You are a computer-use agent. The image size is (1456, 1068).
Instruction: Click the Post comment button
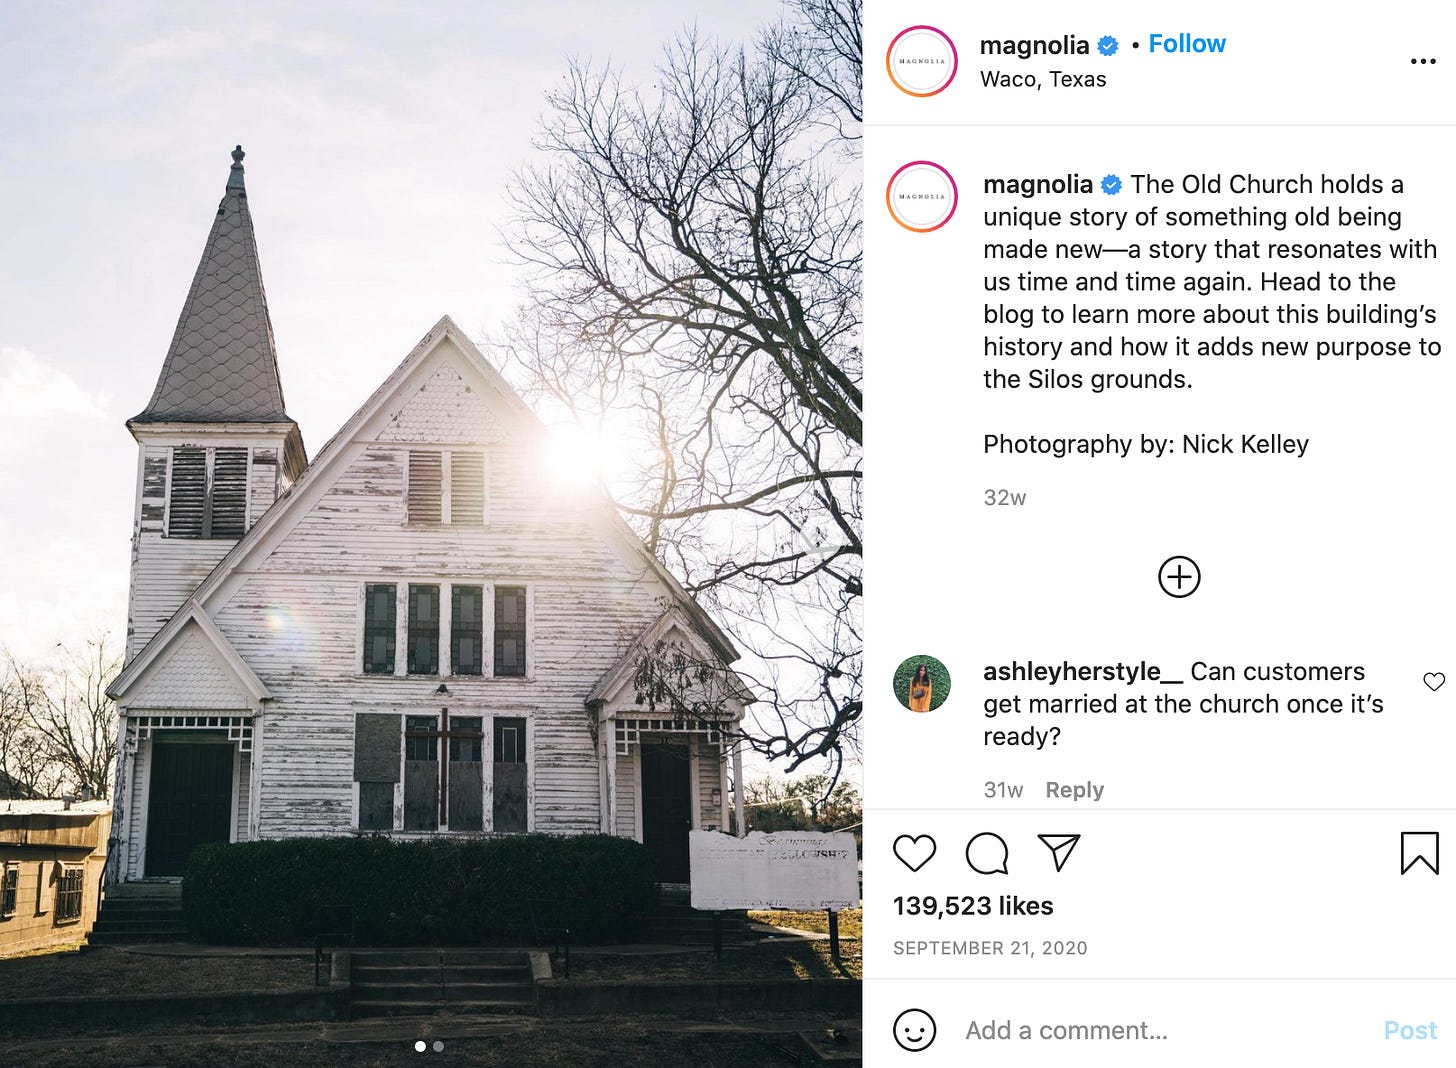(1410, 1030)
